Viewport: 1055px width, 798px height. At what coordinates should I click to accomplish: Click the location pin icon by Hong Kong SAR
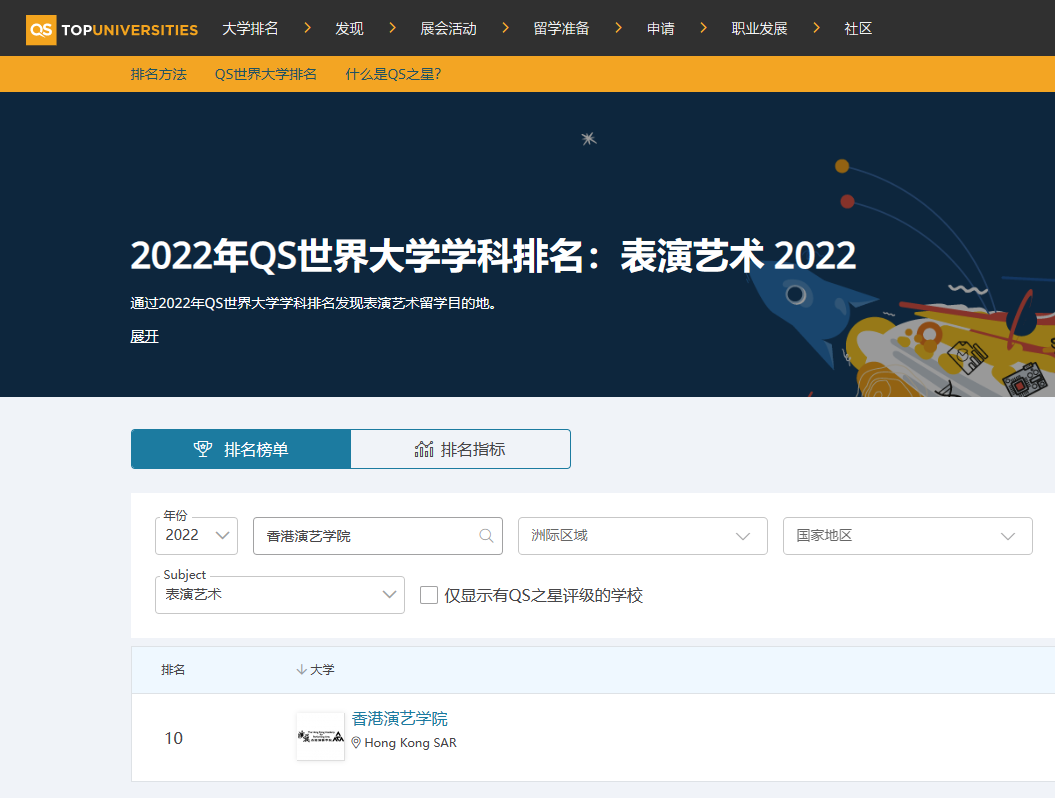(356, 743)
